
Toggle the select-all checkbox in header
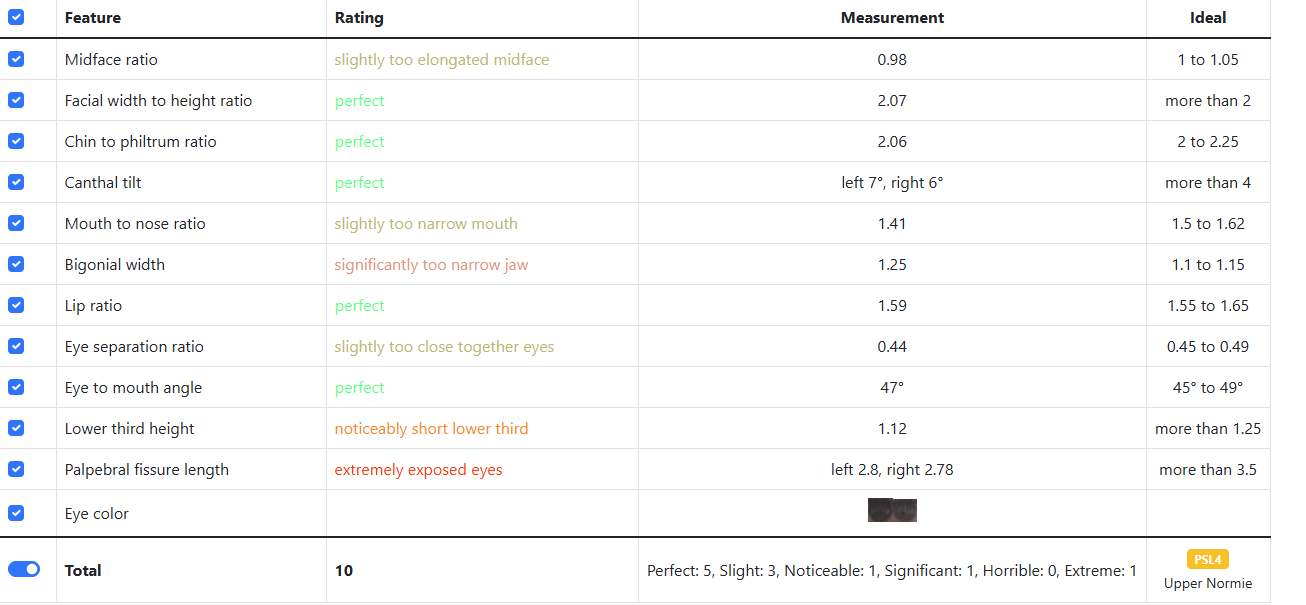[16, 17]
